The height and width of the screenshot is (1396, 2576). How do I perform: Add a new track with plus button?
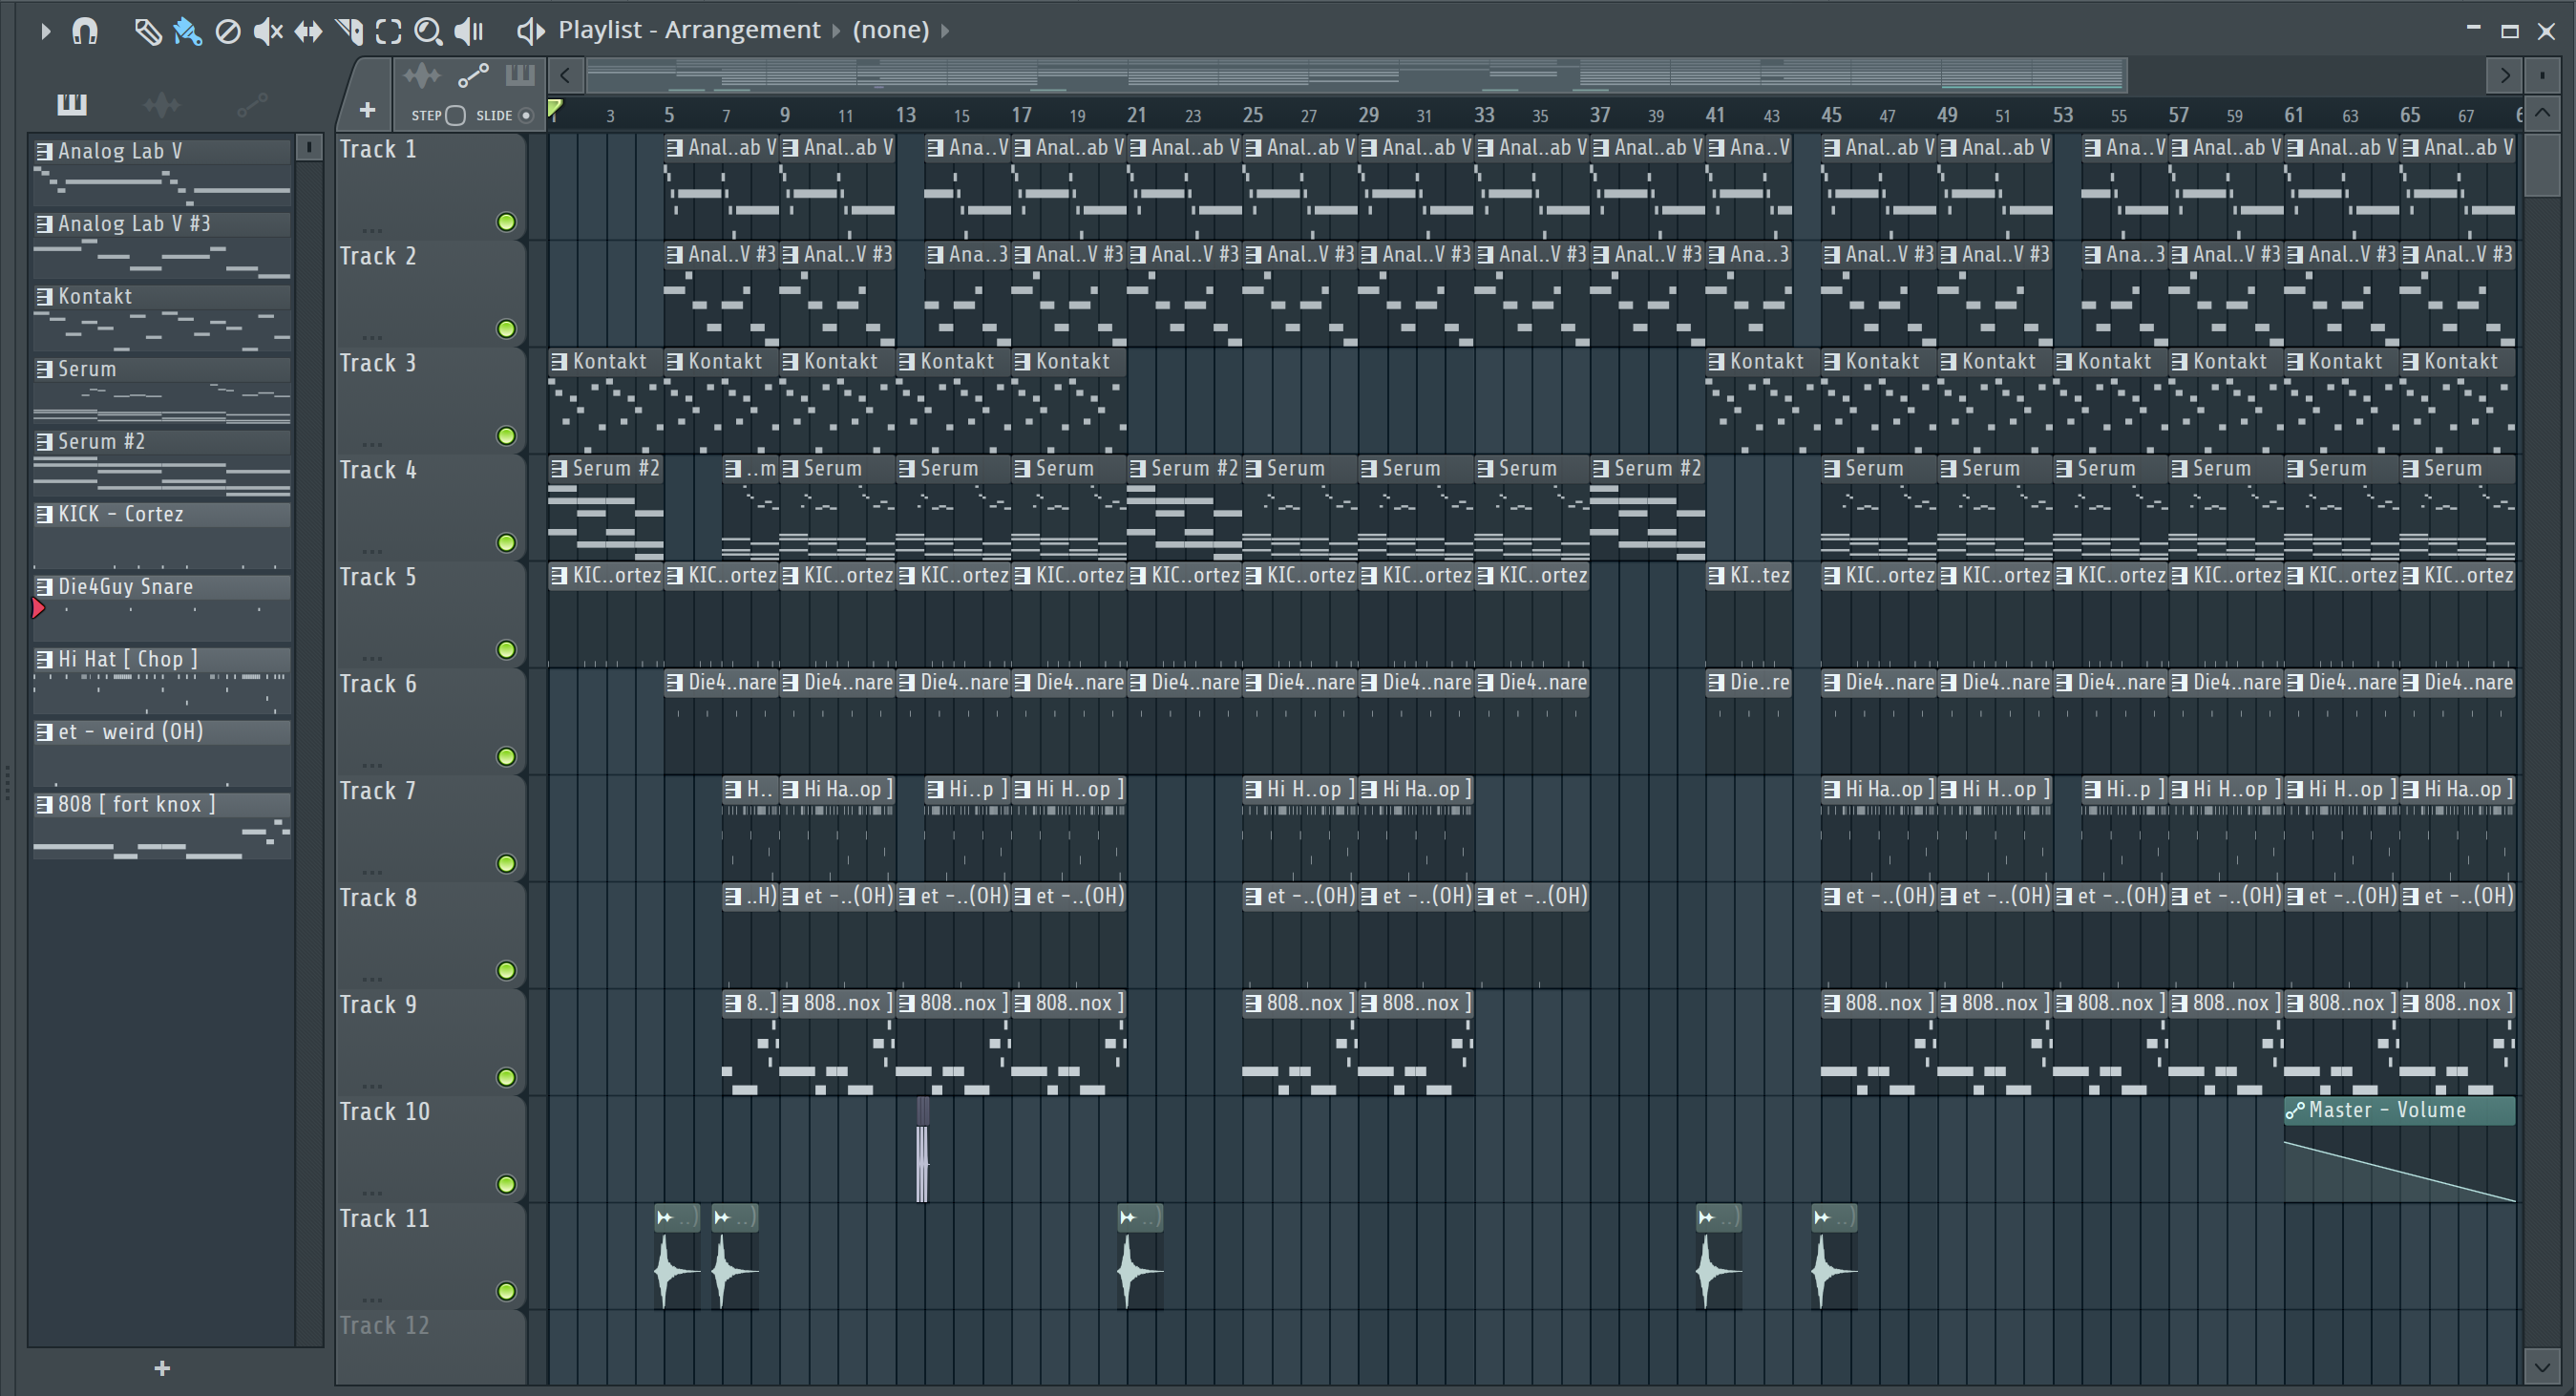367,110
